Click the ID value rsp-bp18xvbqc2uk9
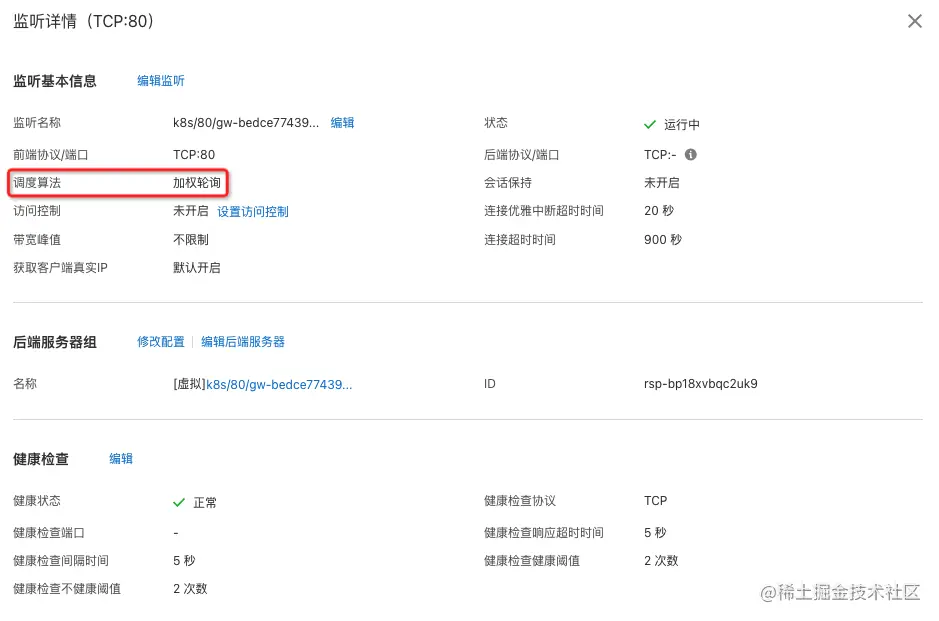Image resolution: width=939 pixels, height=621 pixels. point(701,384)
